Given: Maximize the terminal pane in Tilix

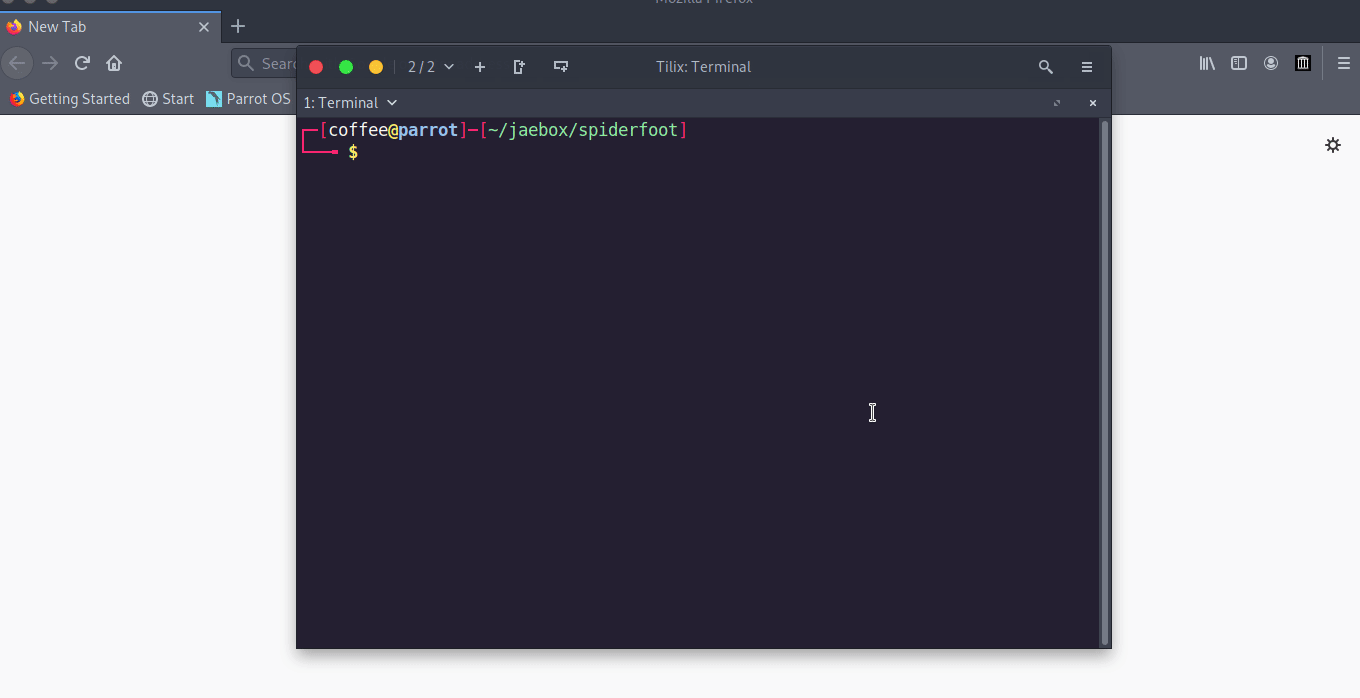Looking at the screenshot, I should [x=1057, y=103].
